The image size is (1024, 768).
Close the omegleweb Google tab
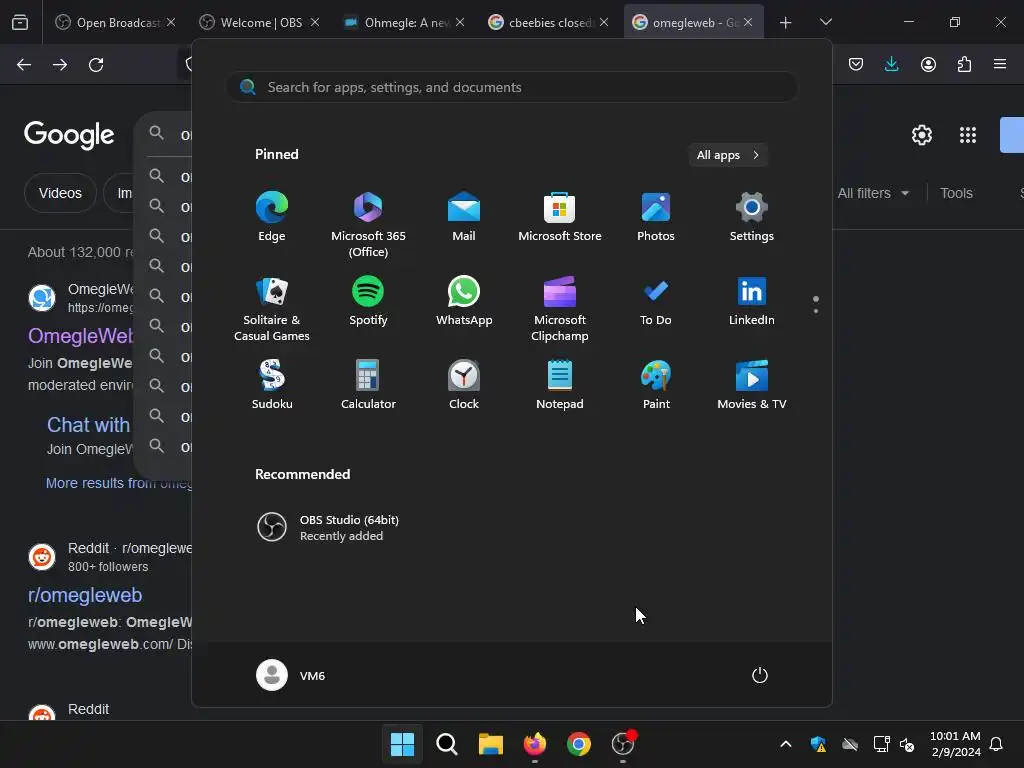pos(748,22)
